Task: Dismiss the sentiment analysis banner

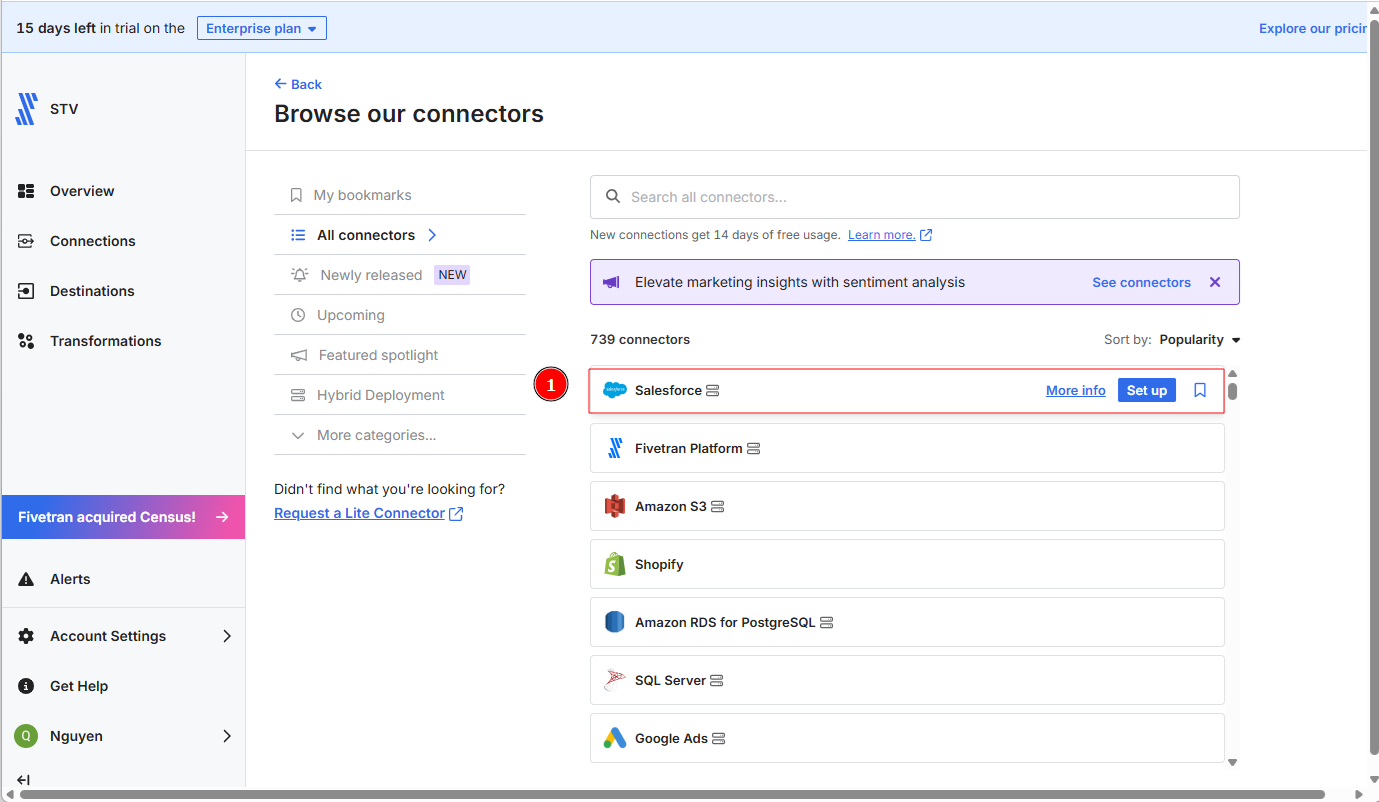Action: pyautogui.click(x=1215, y=282)
